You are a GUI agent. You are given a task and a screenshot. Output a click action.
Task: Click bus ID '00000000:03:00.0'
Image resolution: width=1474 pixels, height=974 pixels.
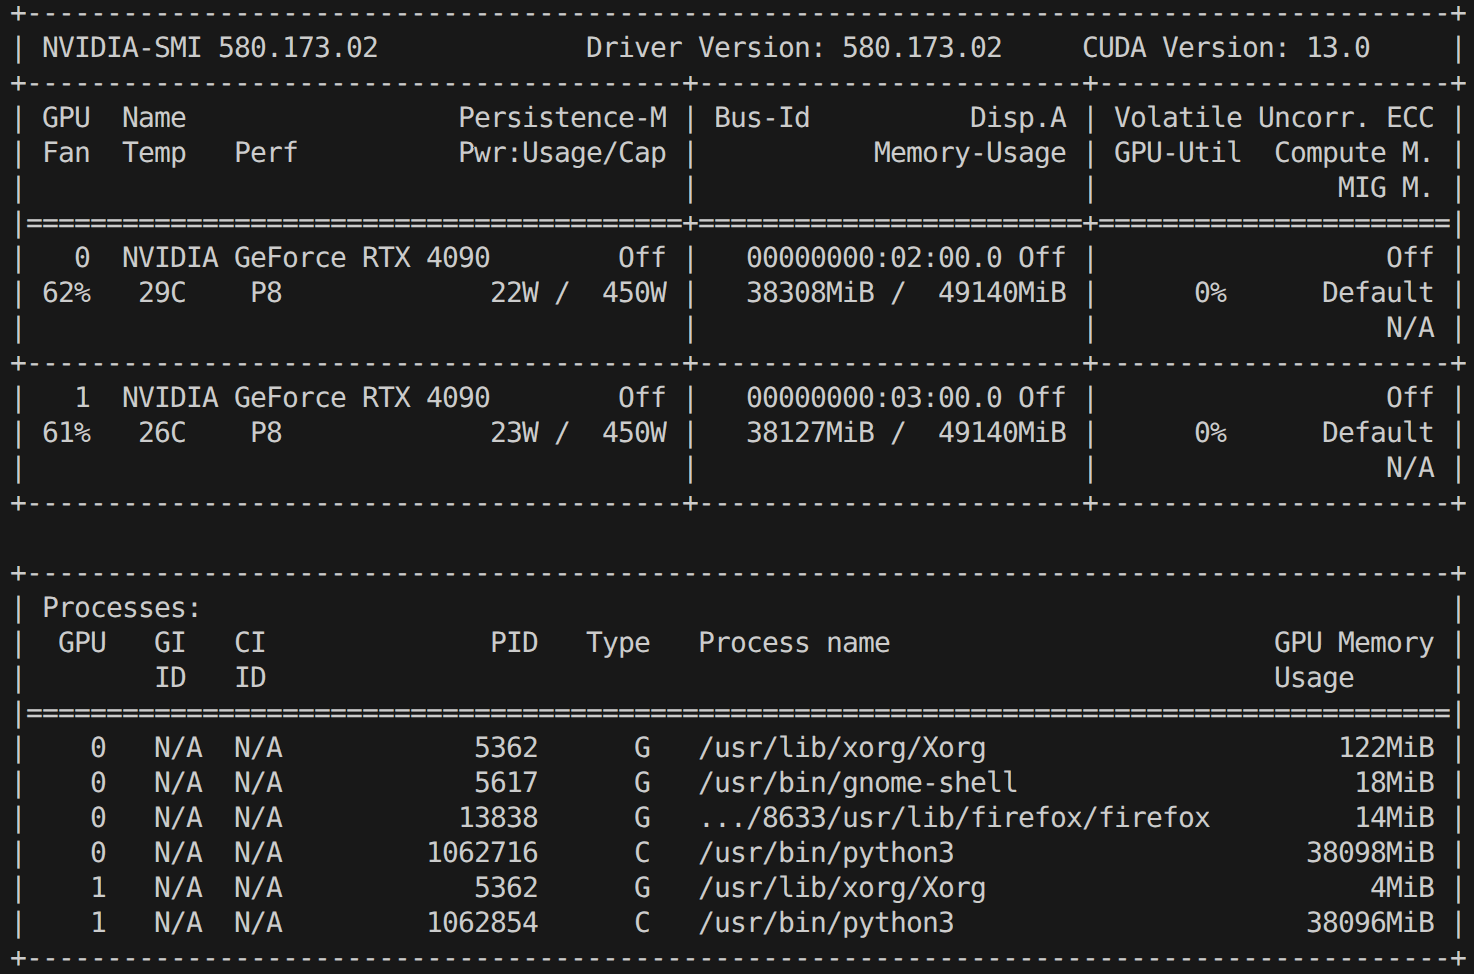[874, 398]
